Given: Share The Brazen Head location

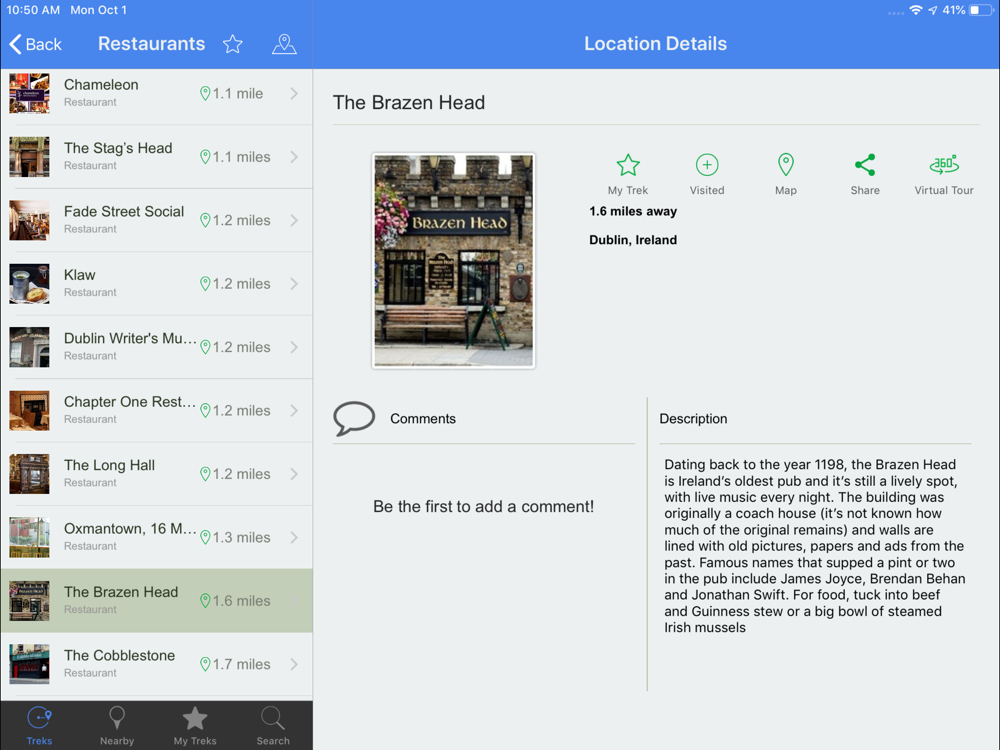Looking at the screenshot, I should point(865,174).
